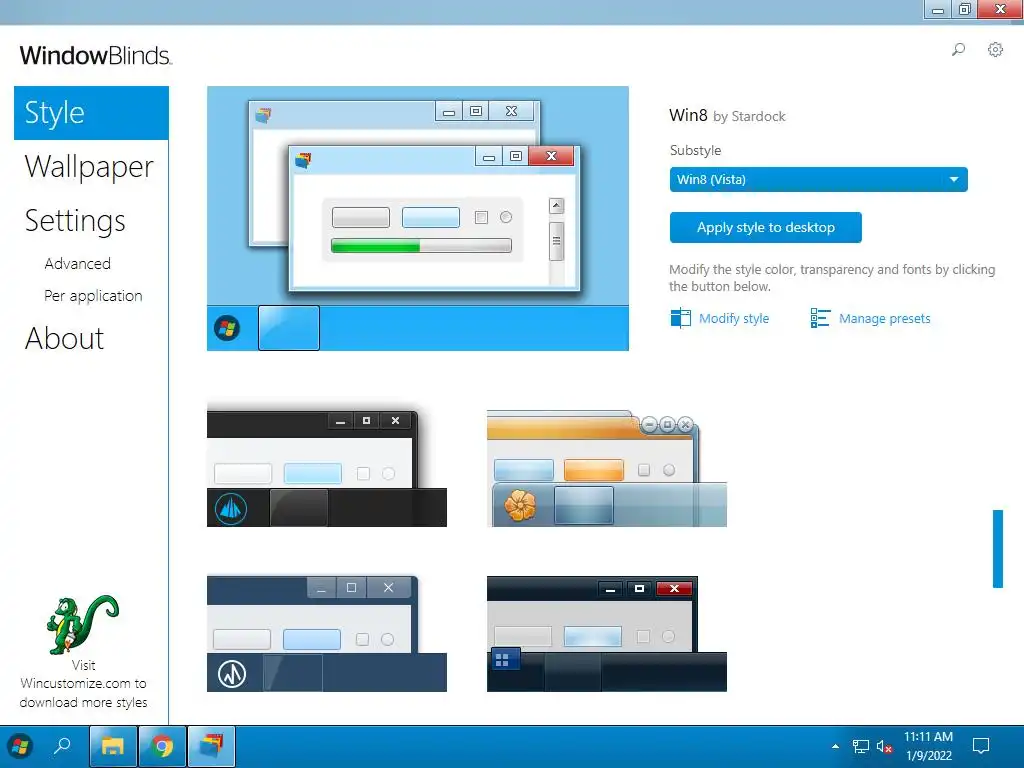Viewport: 1024px width, 768px height.
Task: Open the notification center icon
Action: [981, 746]
